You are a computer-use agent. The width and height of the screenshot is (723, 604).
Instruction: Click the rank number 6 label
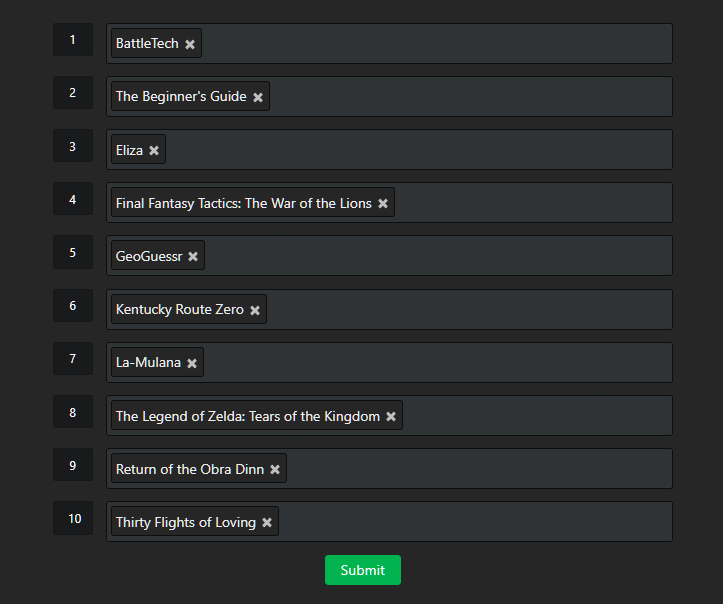[73, 306]
